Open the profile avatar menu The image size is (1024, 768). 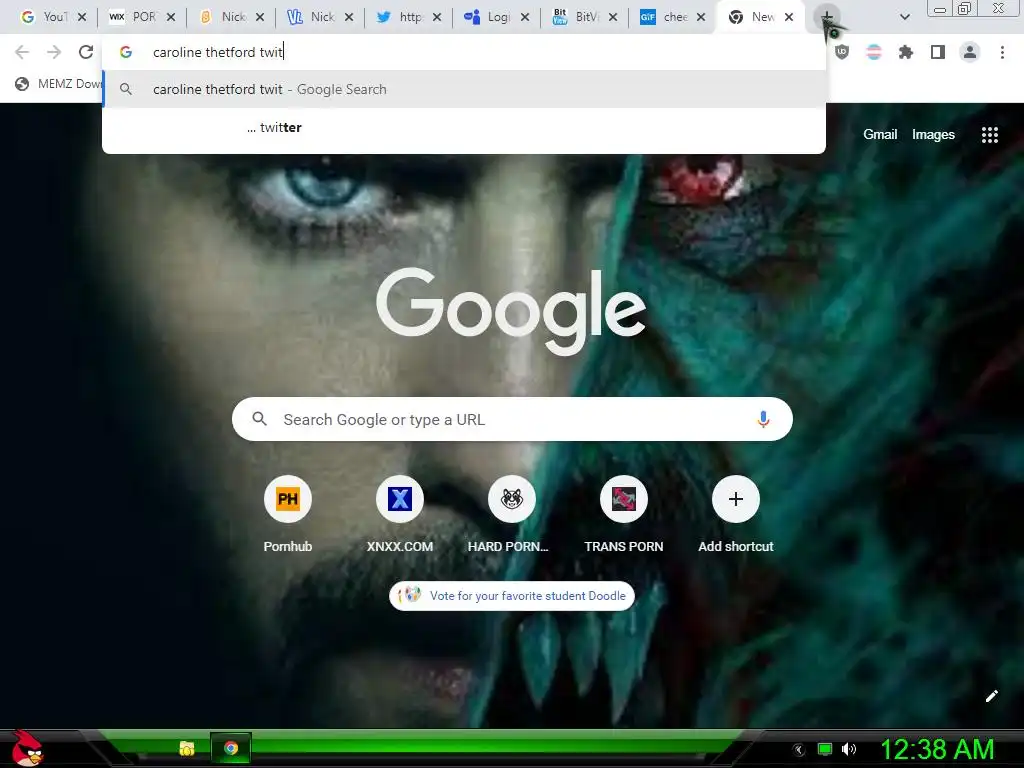click(x=970, y=52)
